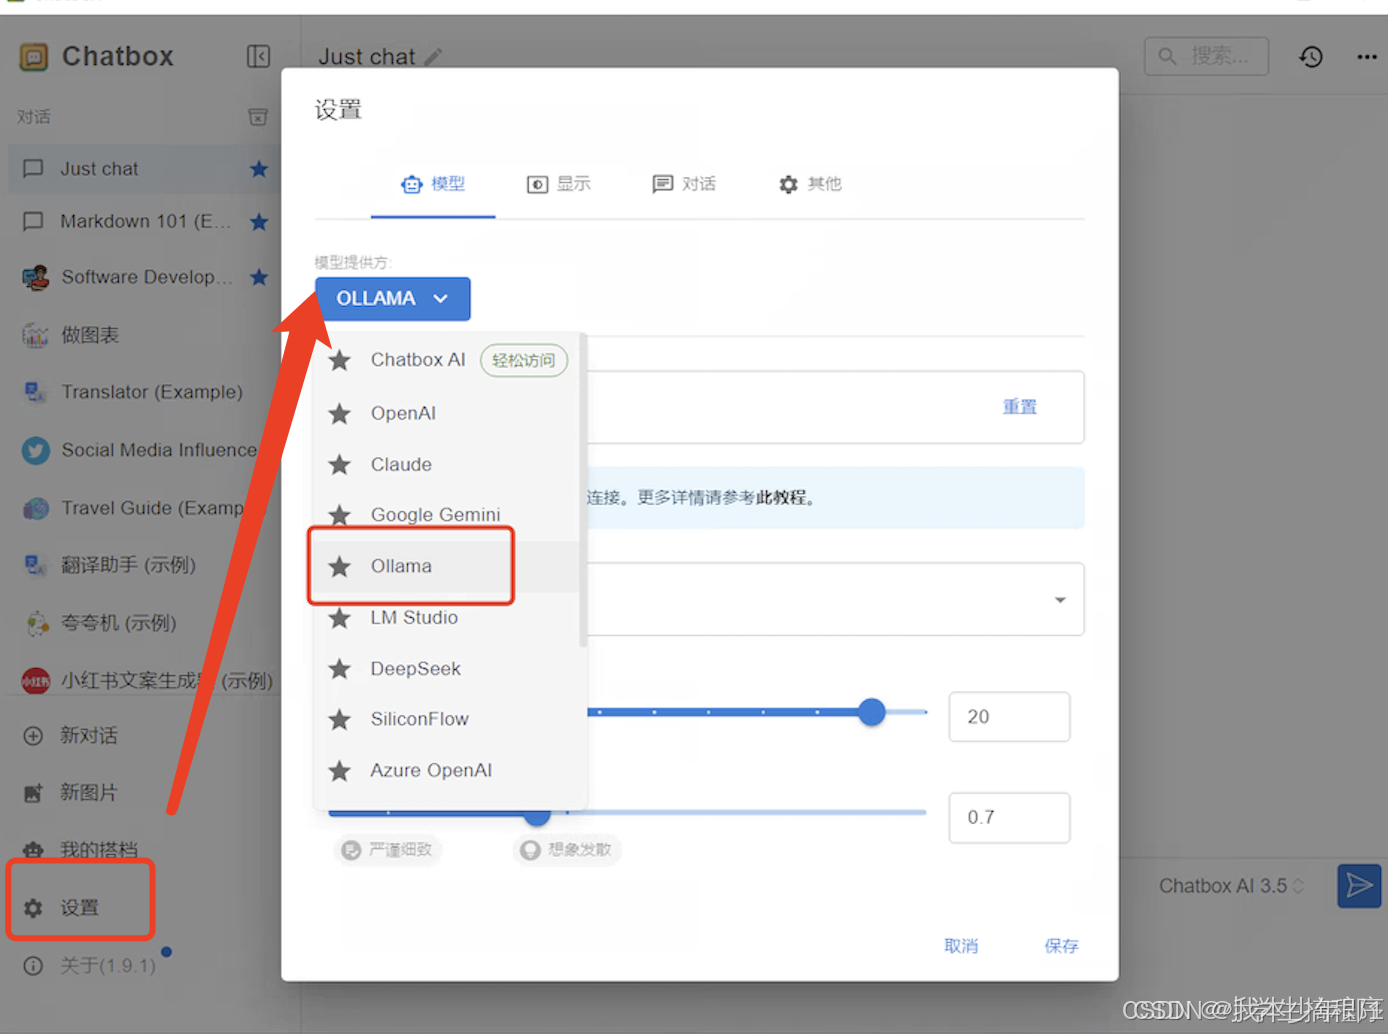This screenshot has height=1034, width=1388.
Task: Select SiliconFlow provider
Action: (447, 719)
